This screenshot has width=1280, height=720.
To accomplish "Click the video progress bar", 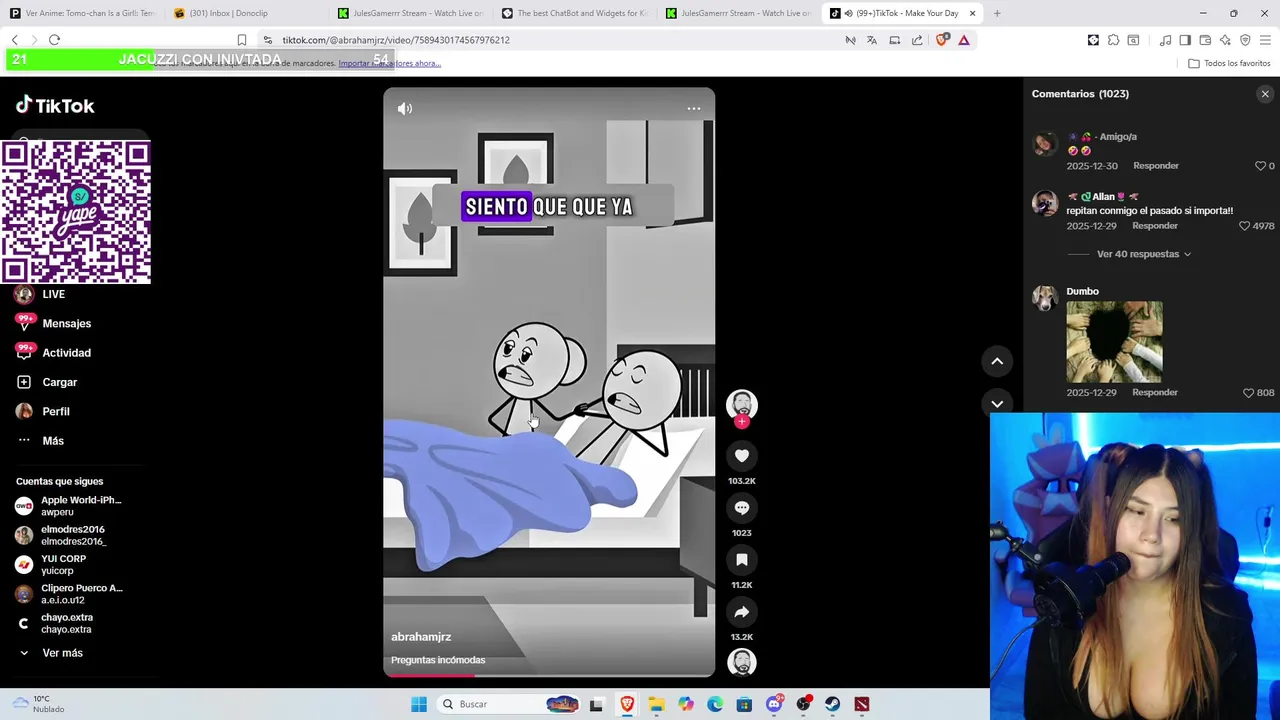I will 549,675.
